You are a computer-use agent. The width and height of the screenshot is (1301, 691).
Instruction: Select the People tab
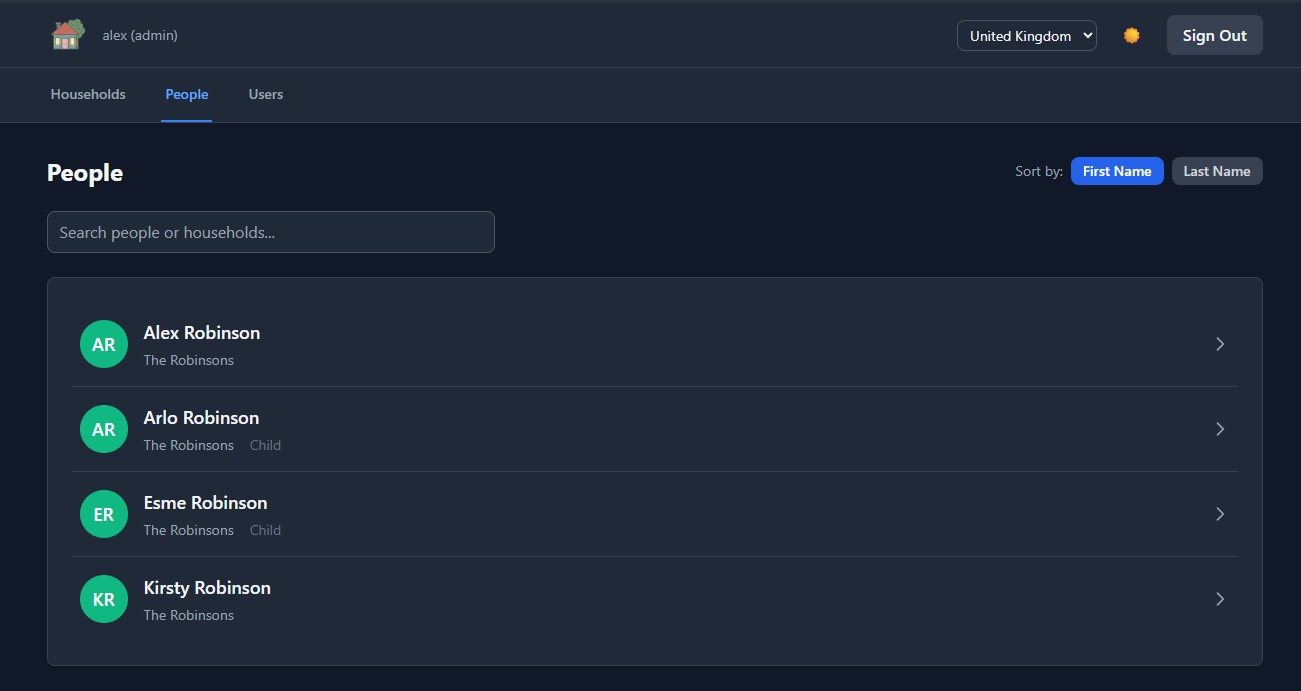point(187,94)
